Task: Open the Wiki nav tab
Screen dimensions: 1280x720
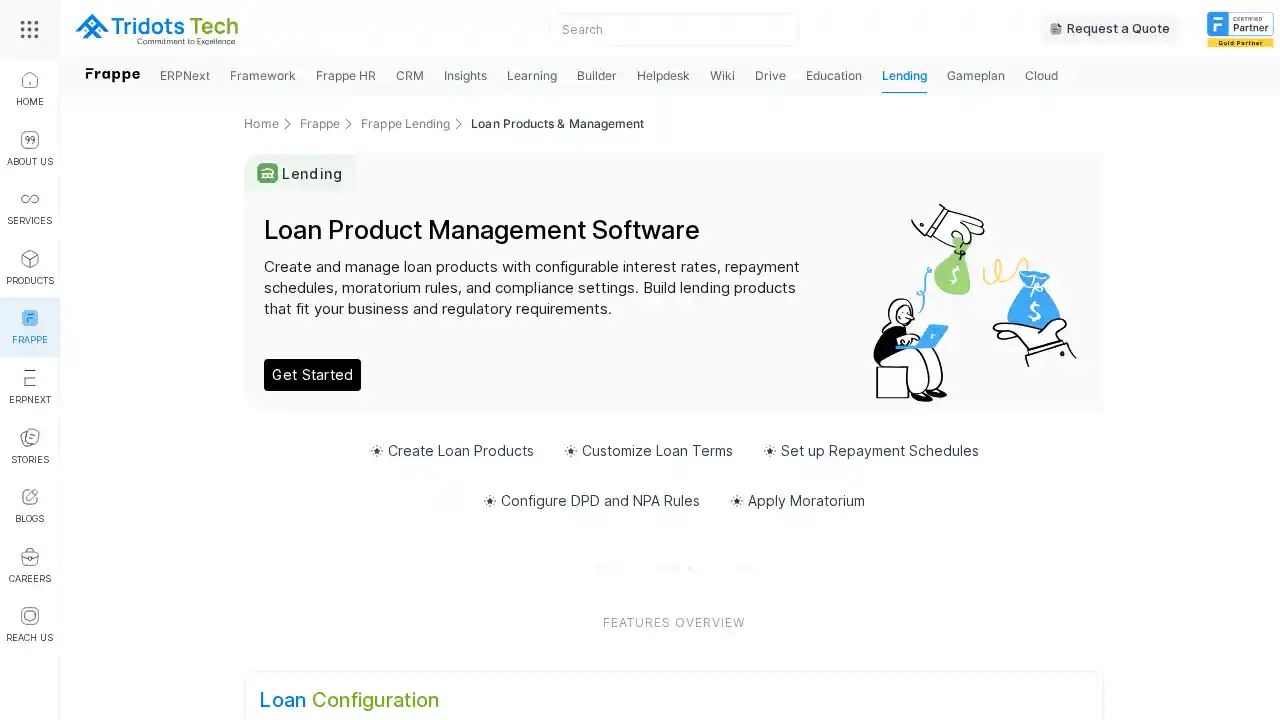Action: [722, 75]
